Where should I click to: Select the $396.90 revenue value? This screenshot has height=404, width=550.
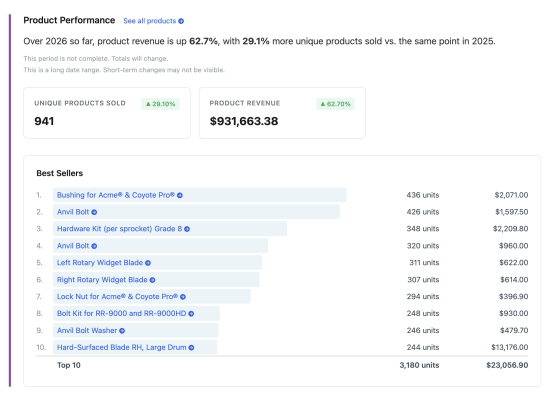coord(514,296)
